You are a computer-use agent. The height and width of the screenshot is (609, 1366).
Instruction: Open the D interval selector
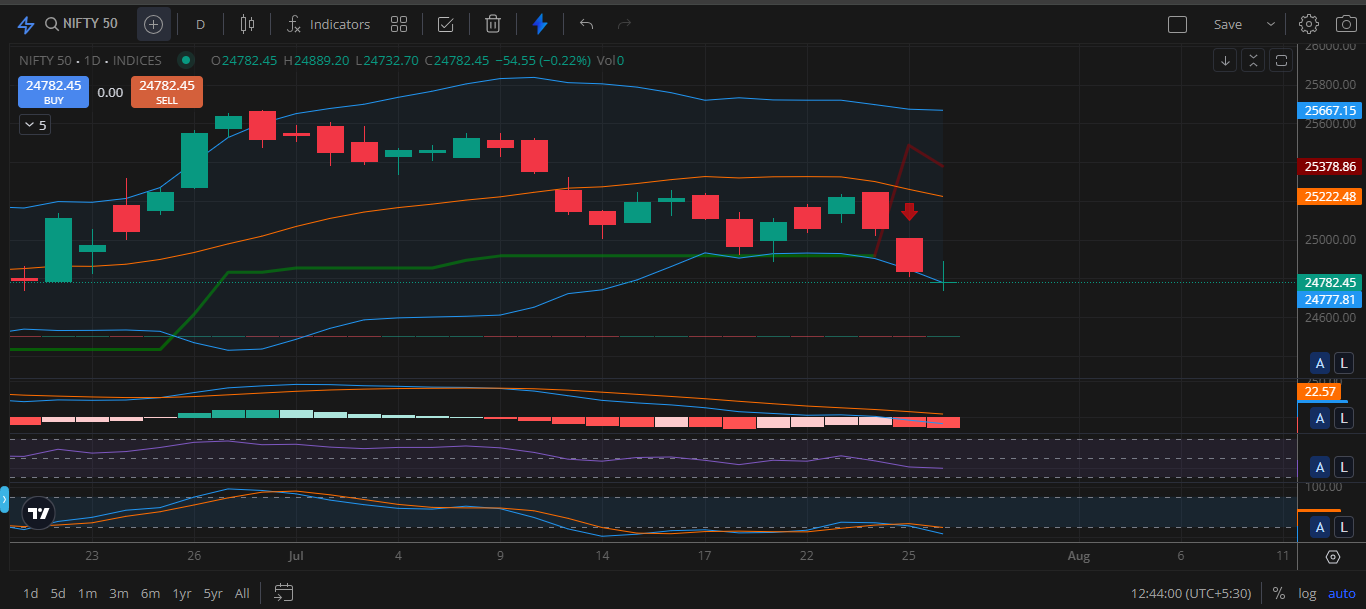(x=201, y=24)
